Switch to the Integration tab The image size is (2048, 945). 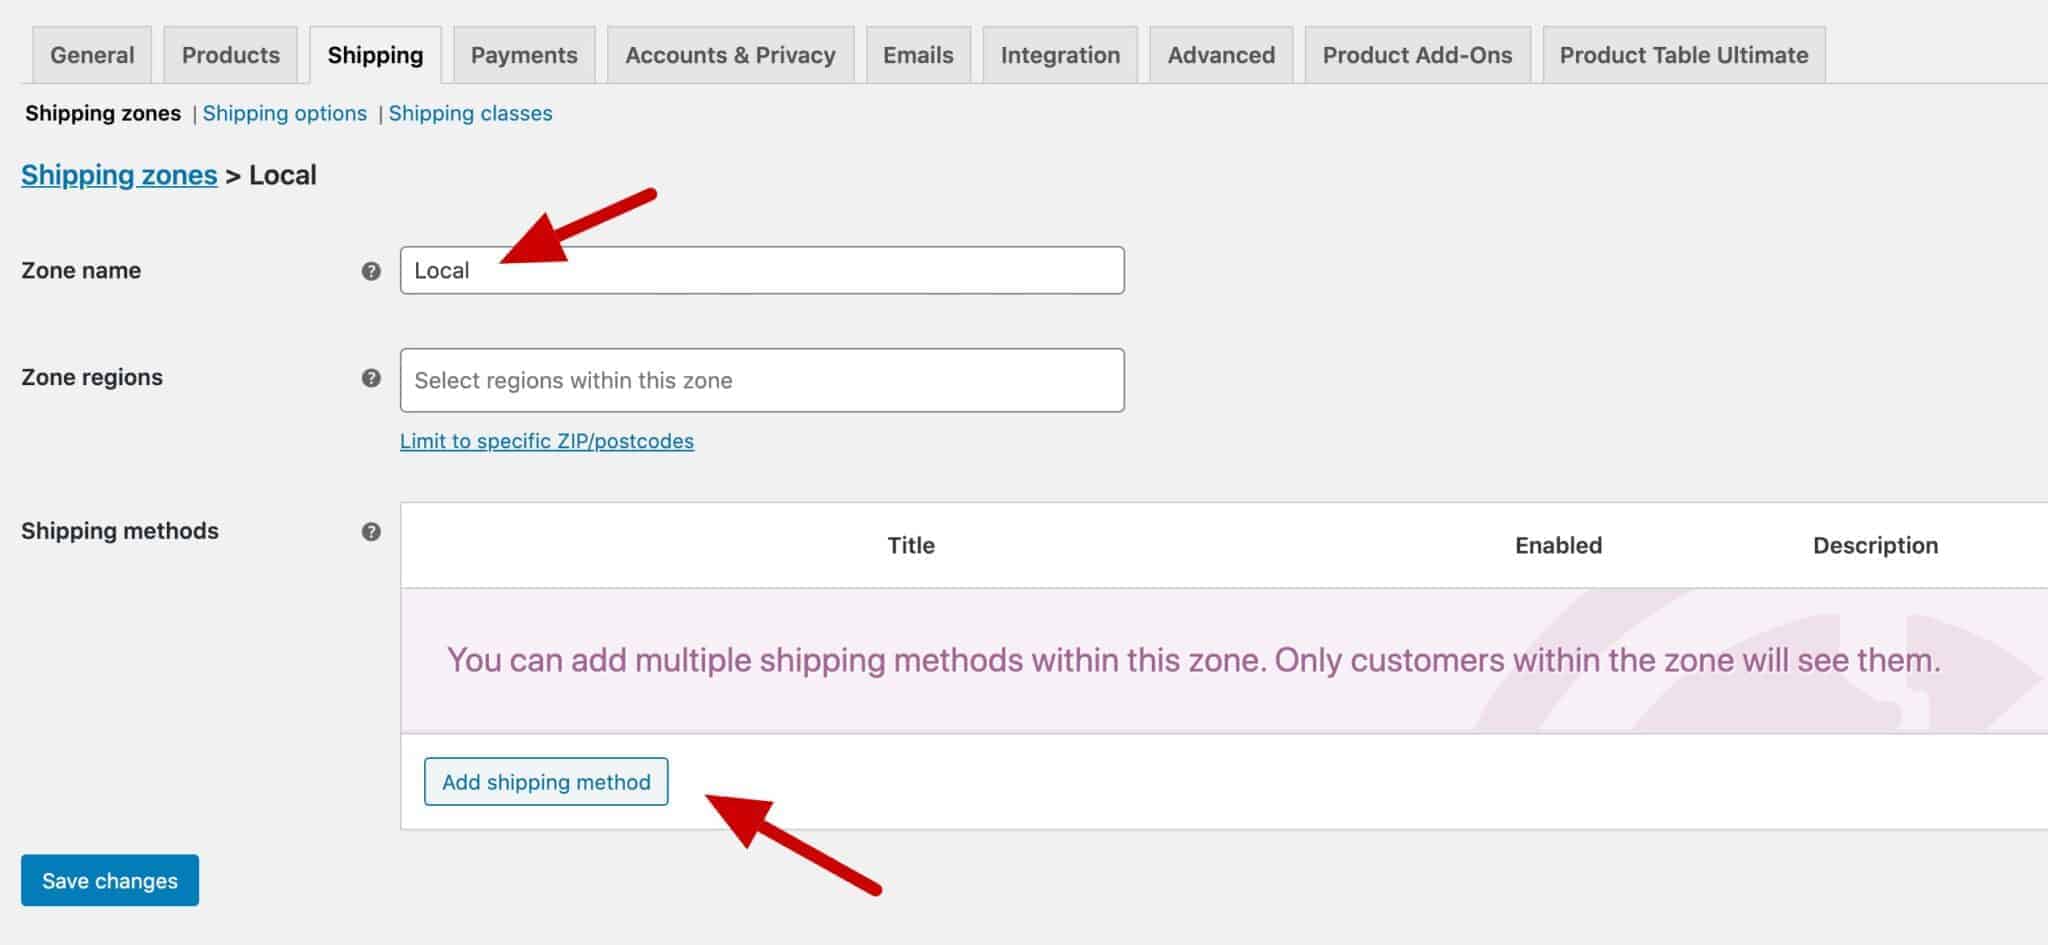tap(1060, 55)
